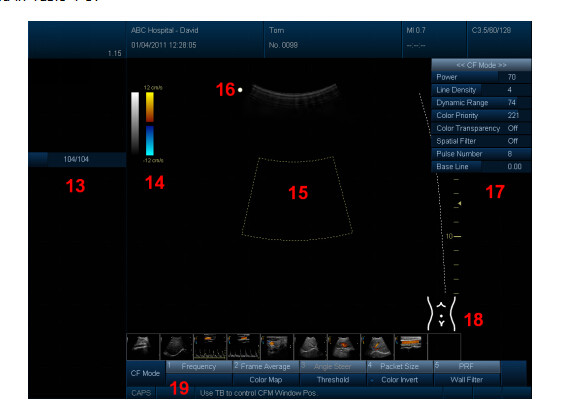Open the eighth thumbnail in the strip

tap(377, 347)
